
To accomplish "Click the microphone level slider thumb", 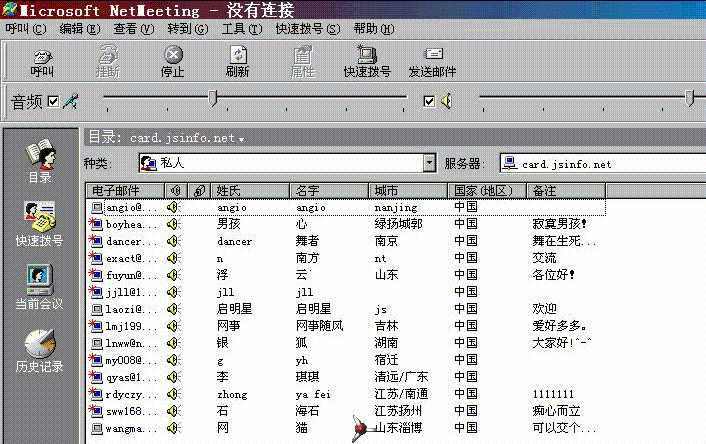I will 213,98.
